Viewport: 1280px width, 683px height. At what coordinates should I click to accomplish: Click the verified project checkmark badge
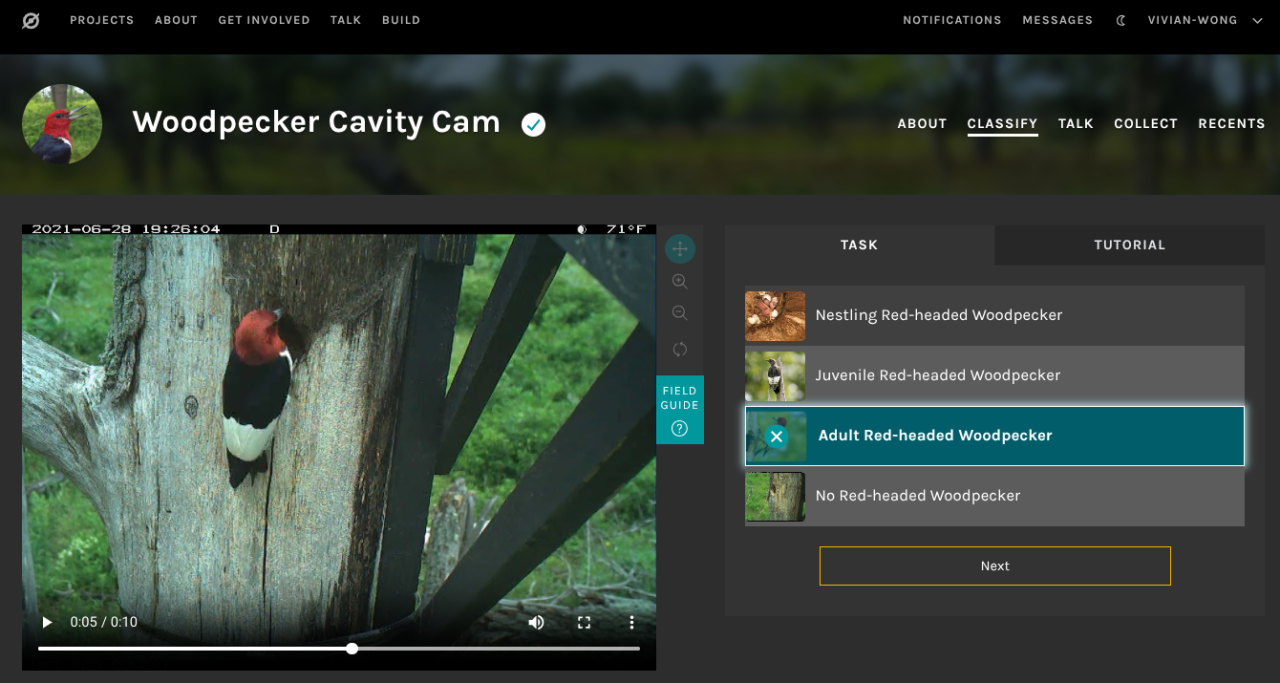pyautogui.click(x=534, y=125)
